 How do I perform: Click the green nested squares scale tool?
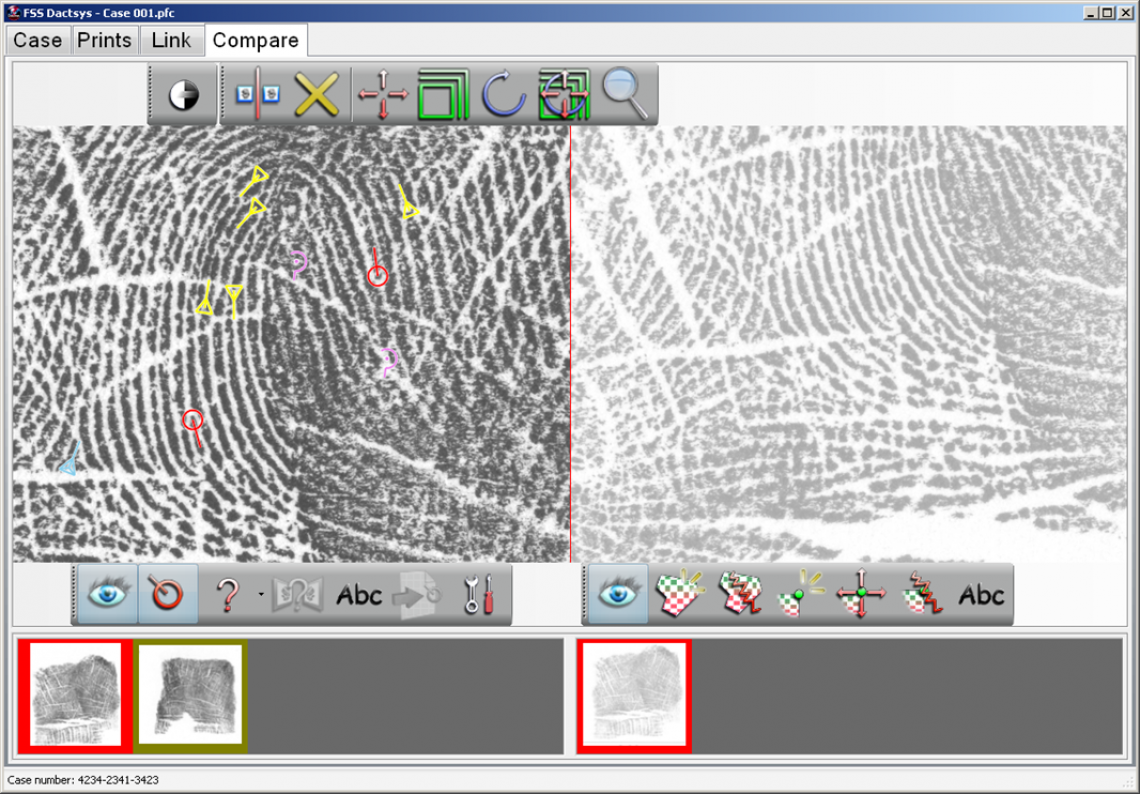point(443,95)
